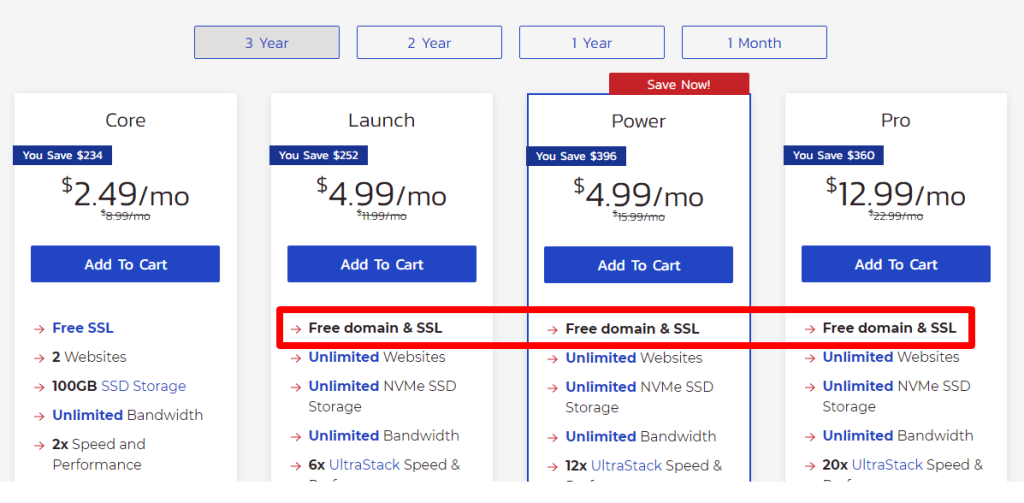Select the 3 Year billing tab
This screenshot has width=1024, height=503.
click(x=267, y=43)
